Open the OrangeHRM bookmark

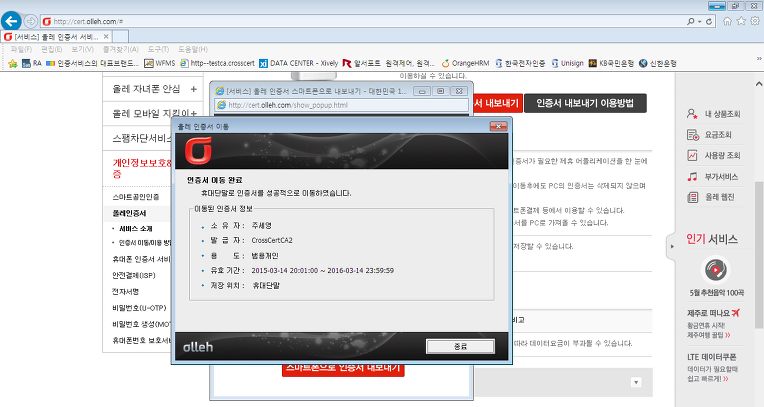[465, 63]
